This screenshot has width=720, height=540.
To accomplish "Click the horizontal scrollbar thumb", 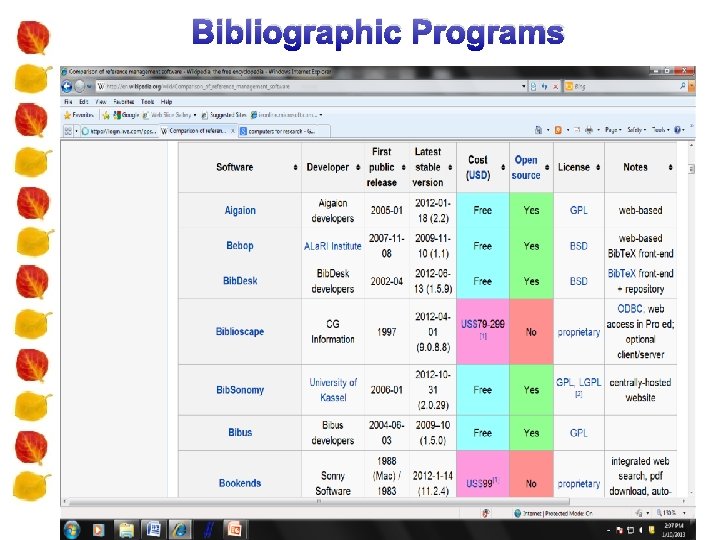I will tap(319, 501).
